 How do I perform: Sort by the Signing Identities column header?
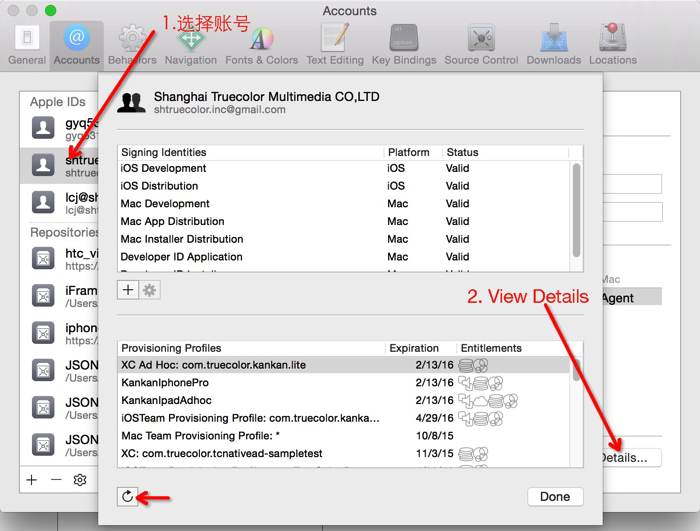coord(251,152)
